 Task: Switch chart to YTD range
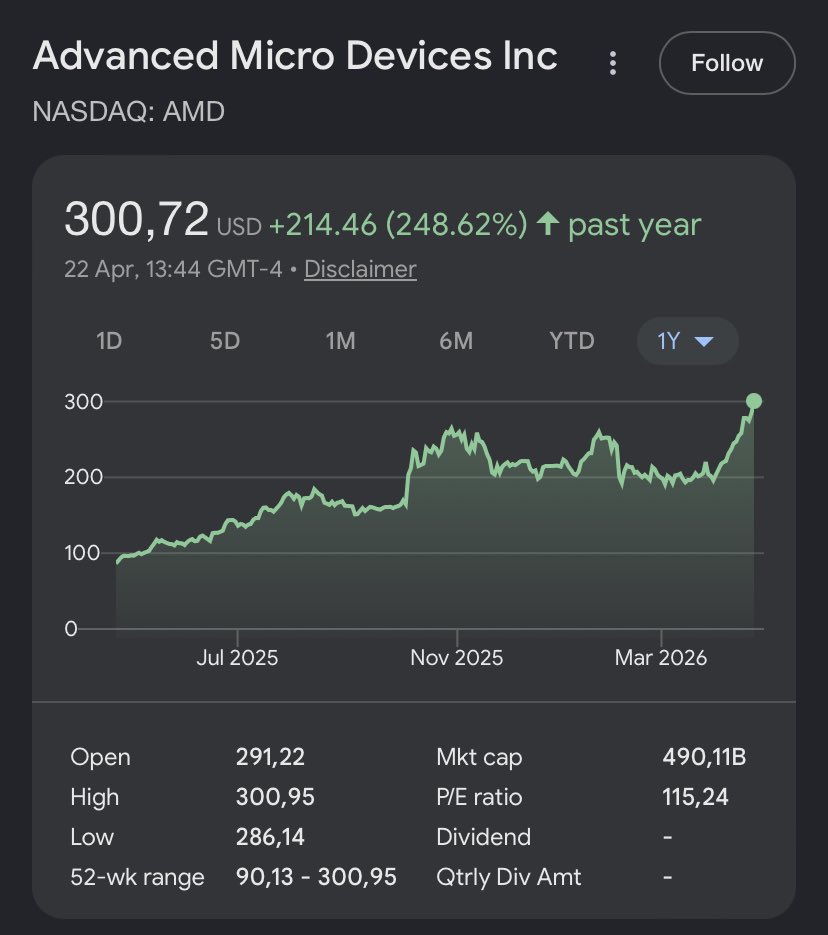coord(572,341)
